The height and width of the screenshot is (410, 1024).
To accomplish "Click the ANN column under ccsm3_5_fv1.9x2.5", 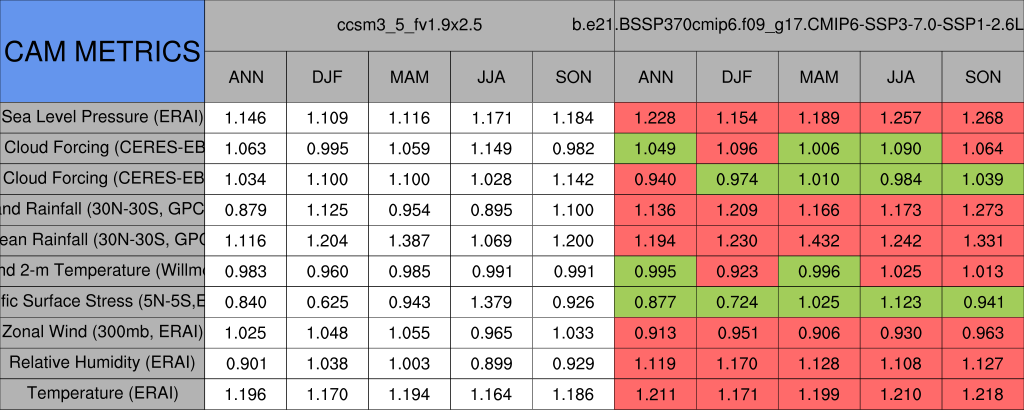I will (x=245, y=77).
